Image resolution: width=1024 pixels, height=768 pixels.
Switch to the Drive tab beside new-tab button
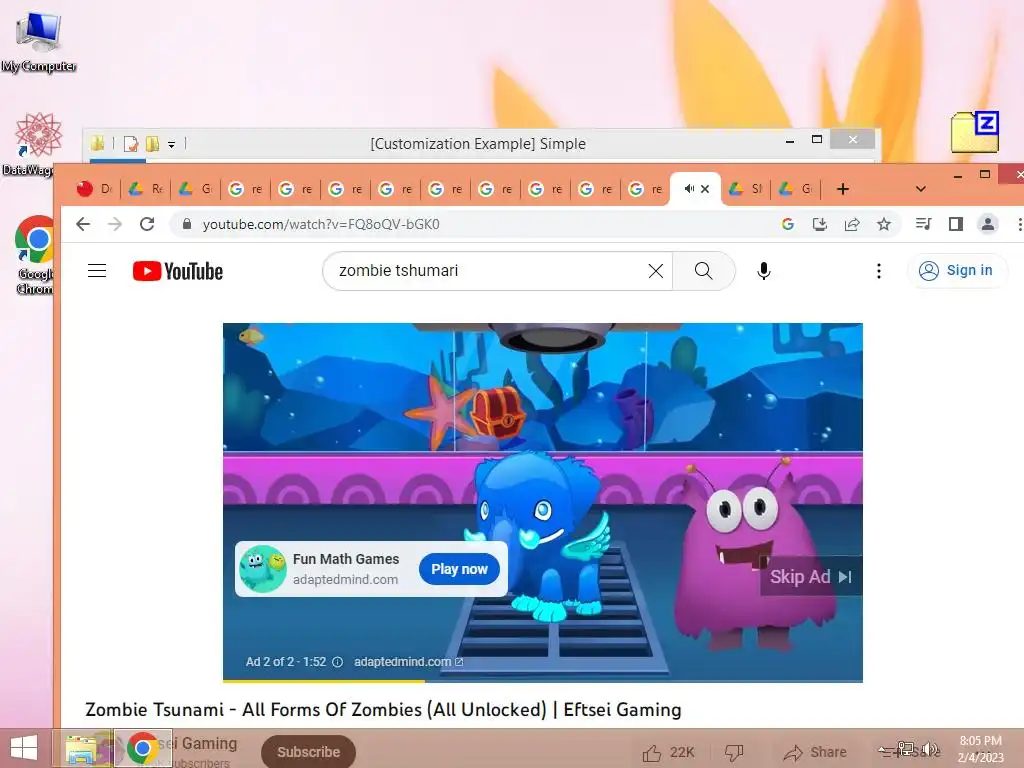[796, 189]
